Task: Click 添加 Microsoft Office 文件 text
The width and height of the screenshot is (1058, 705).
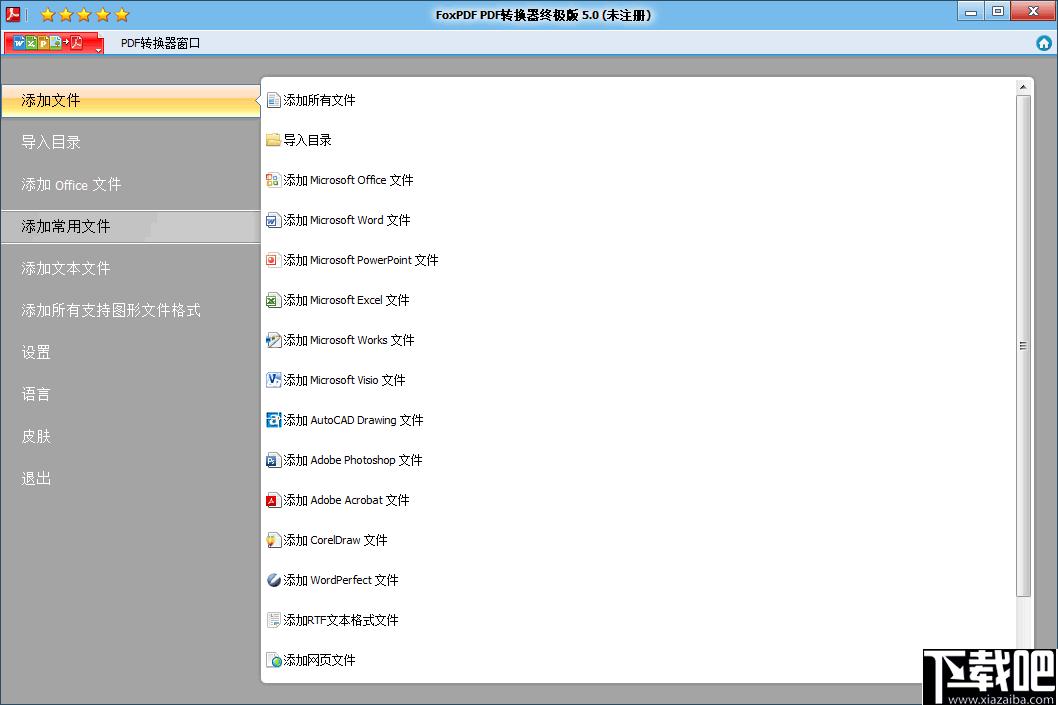Action: tap(348, 180)
